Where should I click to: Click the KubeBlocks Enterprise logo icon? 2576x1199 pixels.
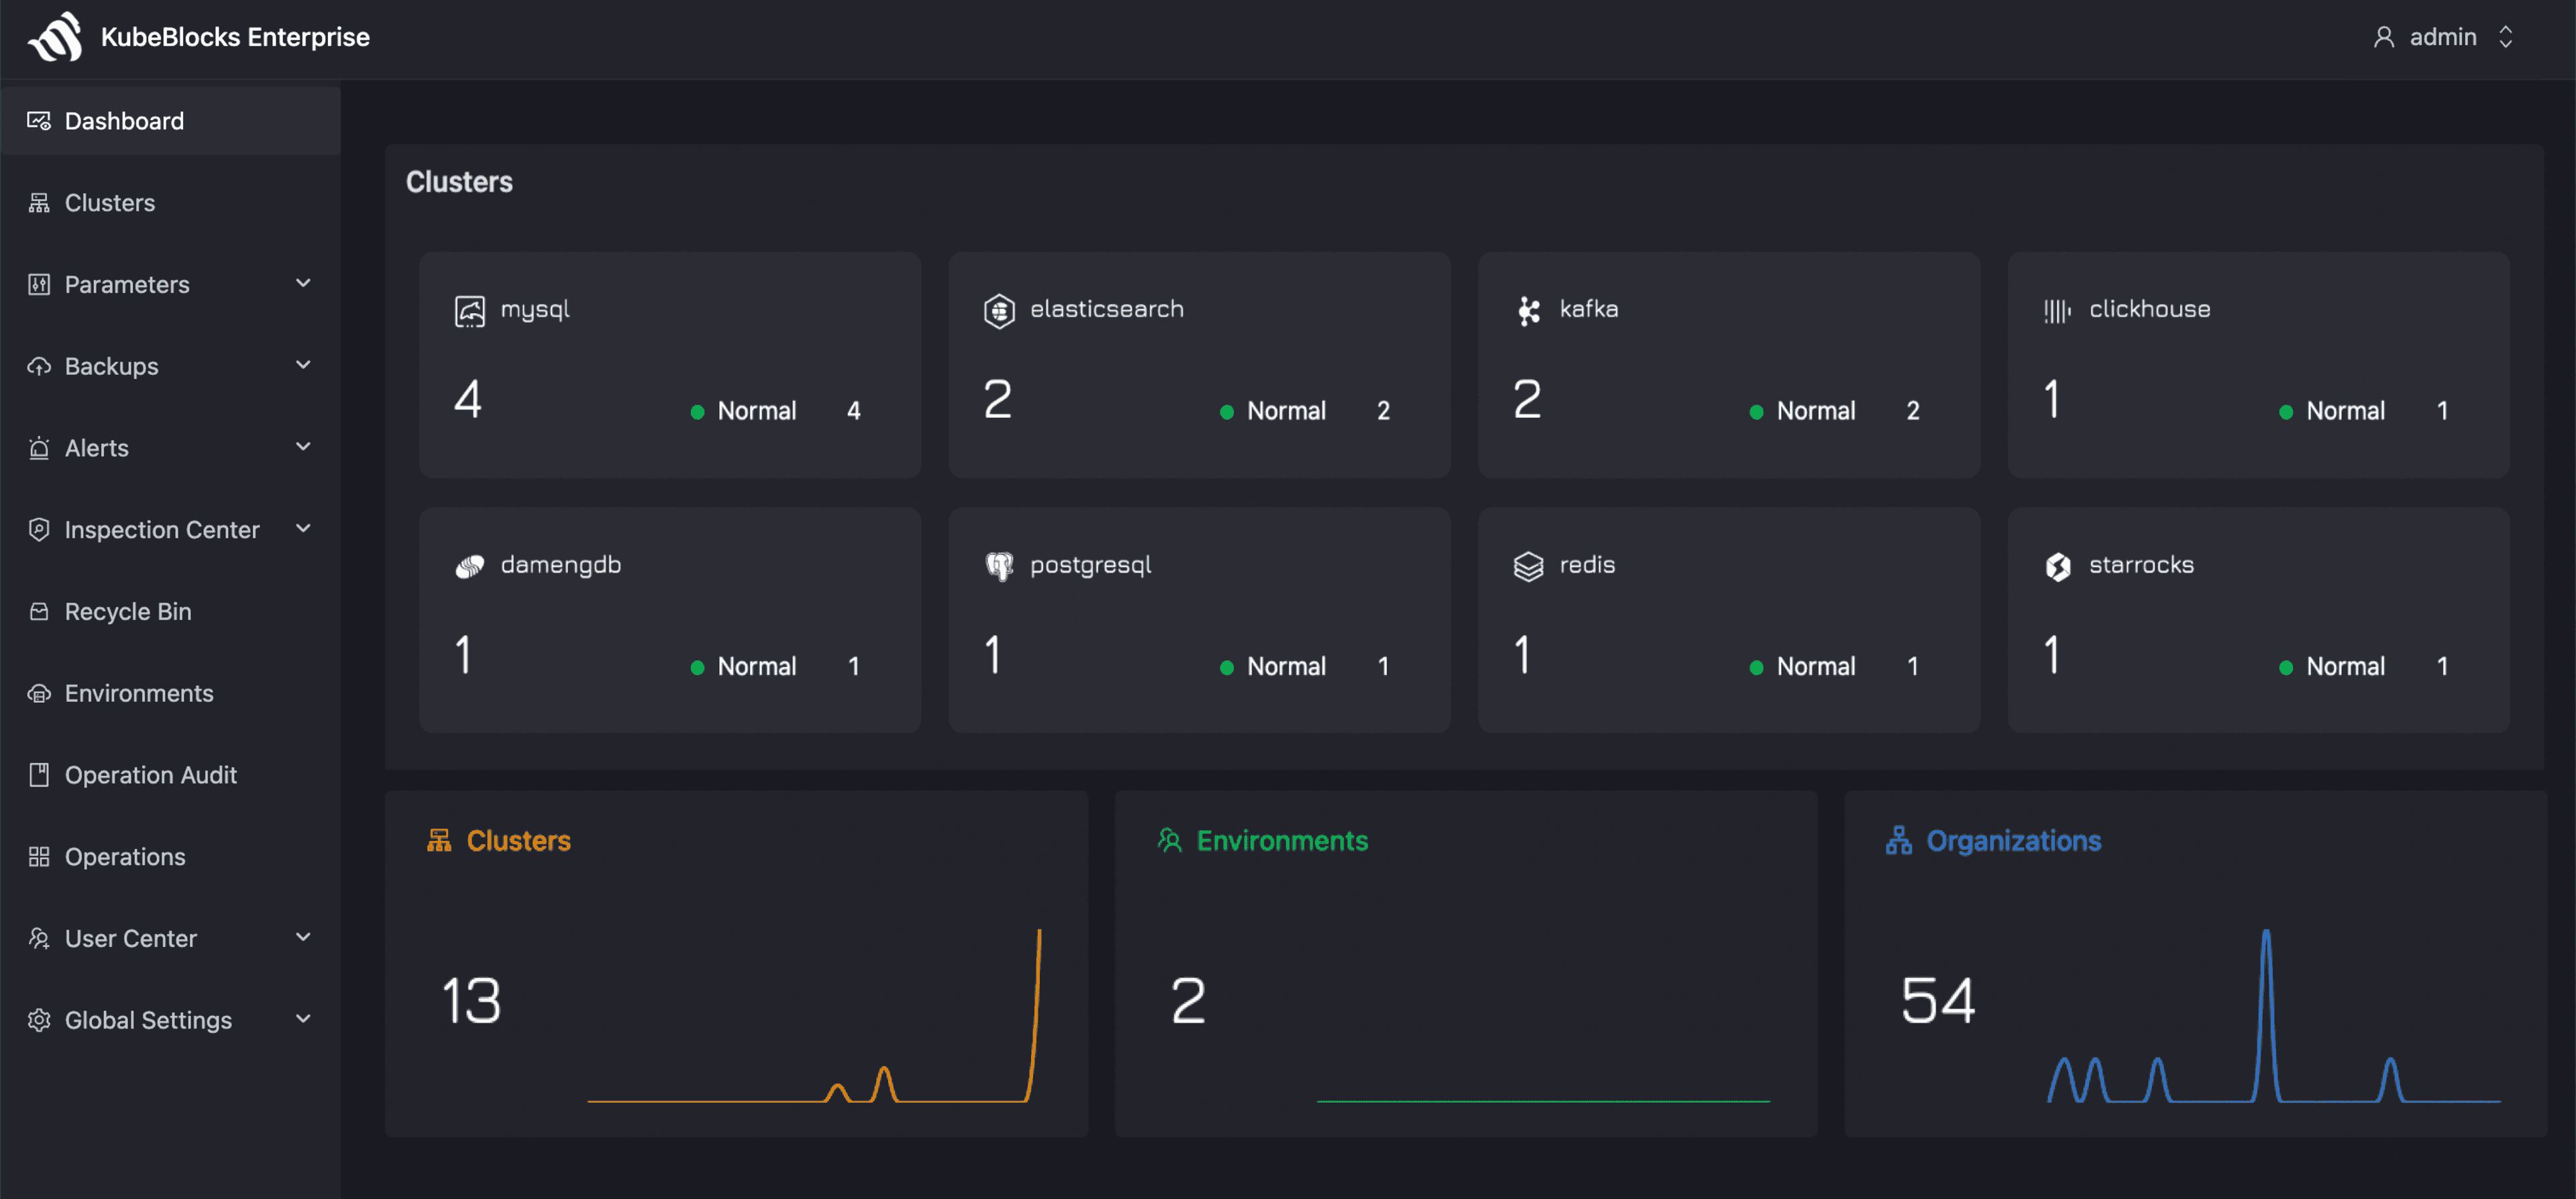tap(55, 37)
